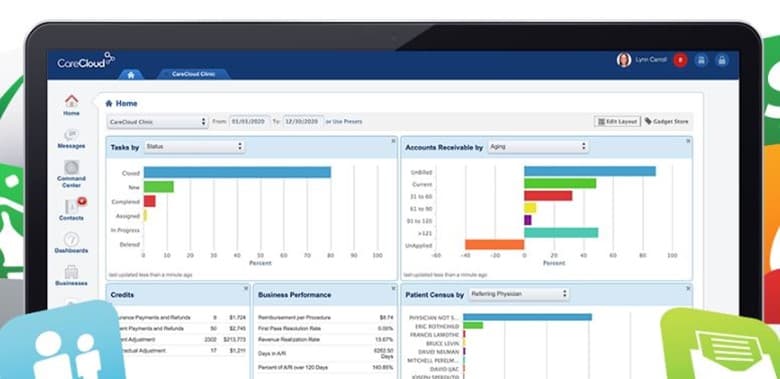
Task: Click the BRUCE LEVIN physician label
Action: pyautogui.click(x=442, y=344)
